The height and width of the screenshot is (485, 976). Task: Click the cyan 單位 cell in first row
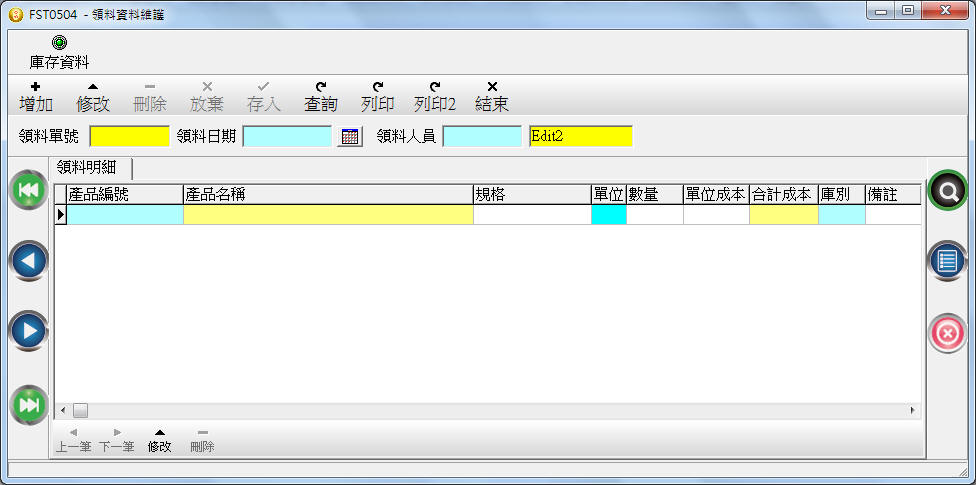point(609,215)
